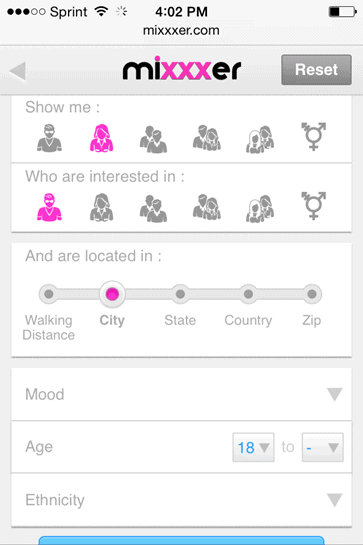Select the male couple icon under Show me
363x545 pixels.
pyautogui.click(x=153, y=139)
